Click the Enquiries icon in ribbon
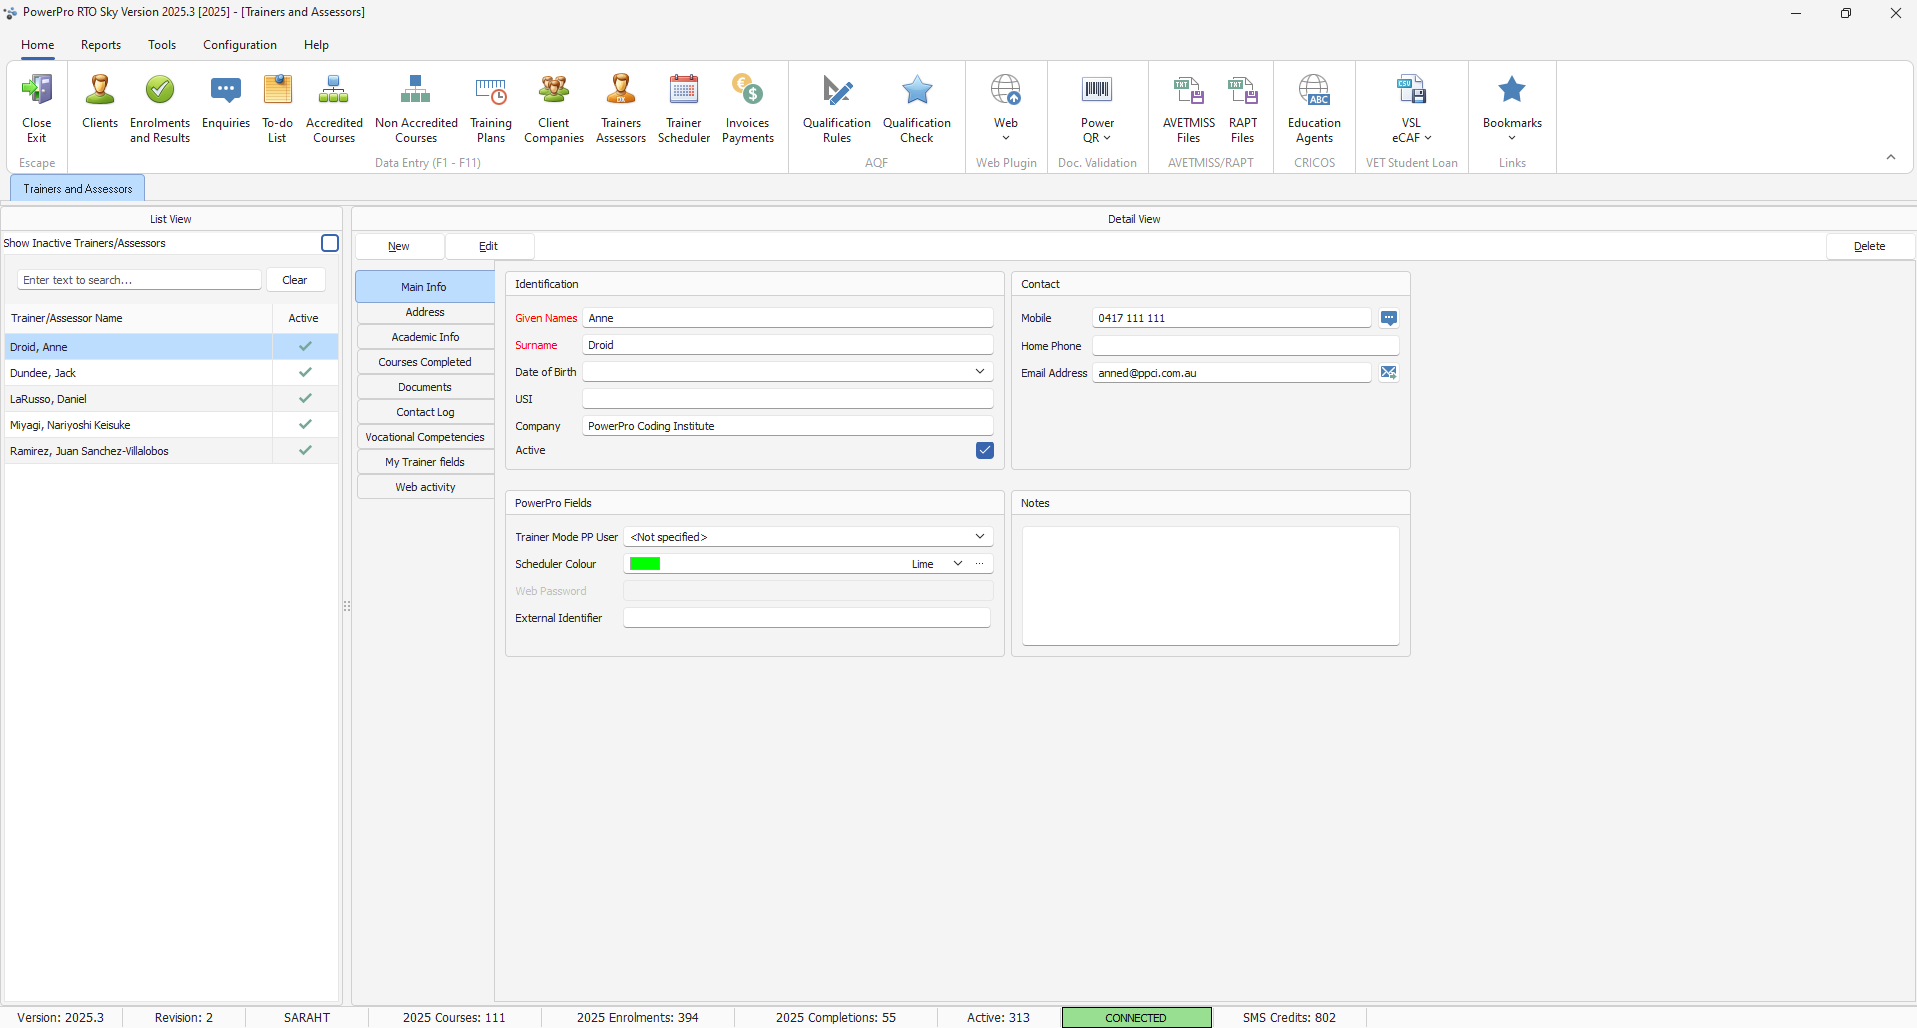Screen dimensions: 1917x1028 [x=226, y=103]
